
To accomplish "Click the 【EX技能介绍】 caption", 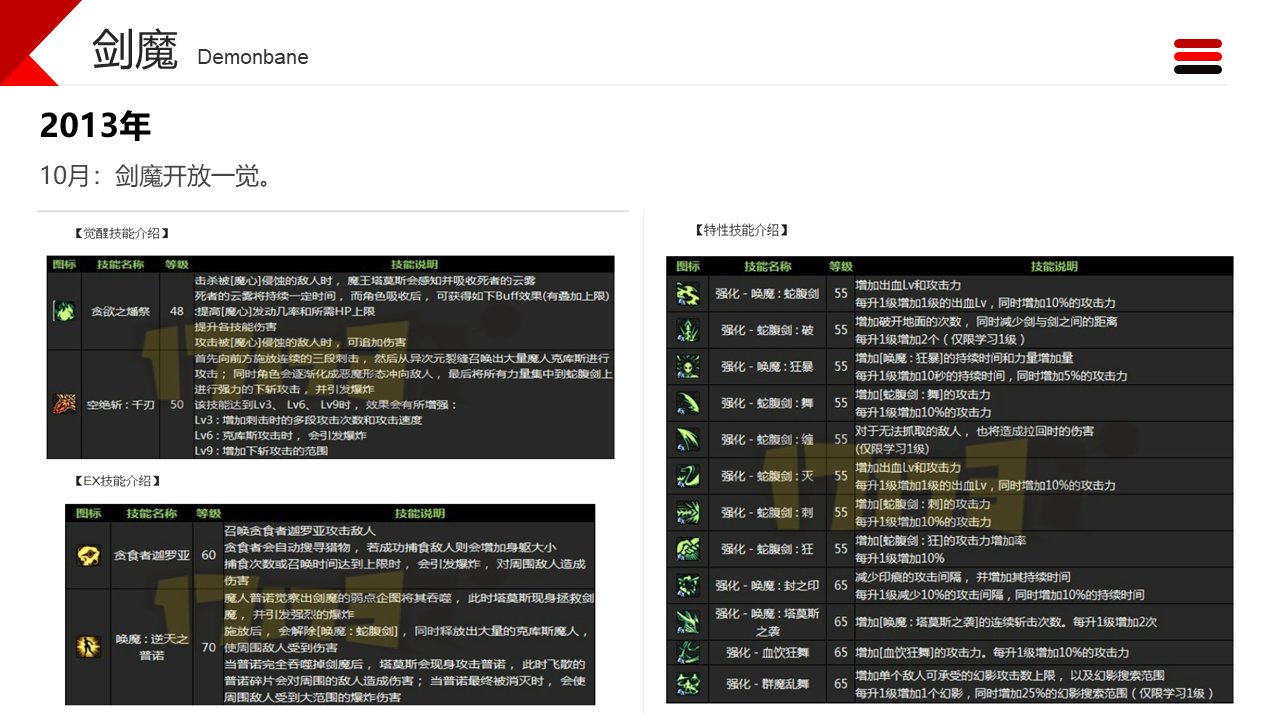I will pos(115,481).
